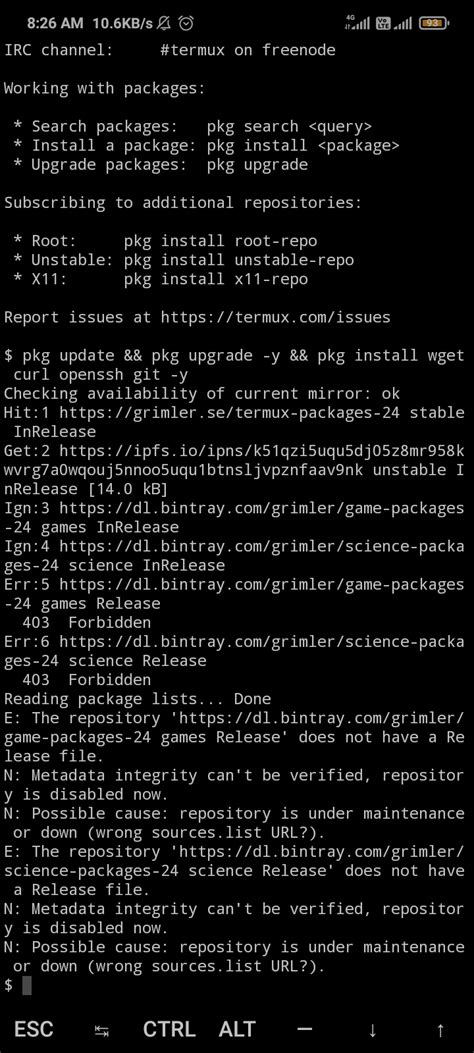Open the https://termux.com/issues link
Screen dimensions: 474x1053
(x=275, y=317)
